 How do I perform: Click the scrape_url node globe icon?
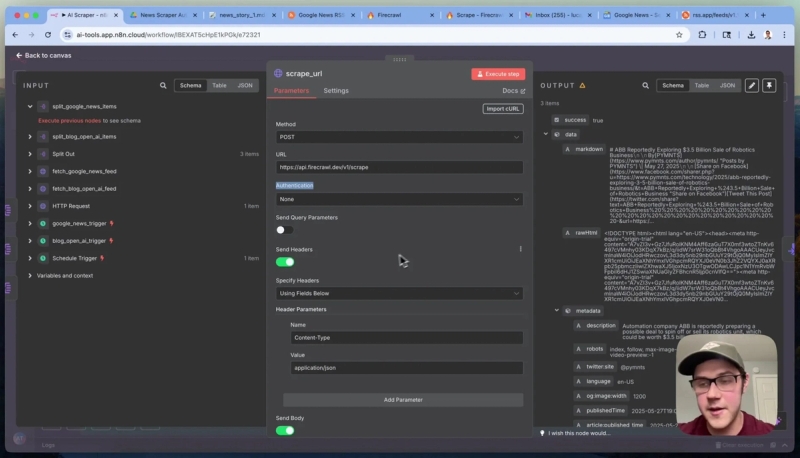click(278, 73)
